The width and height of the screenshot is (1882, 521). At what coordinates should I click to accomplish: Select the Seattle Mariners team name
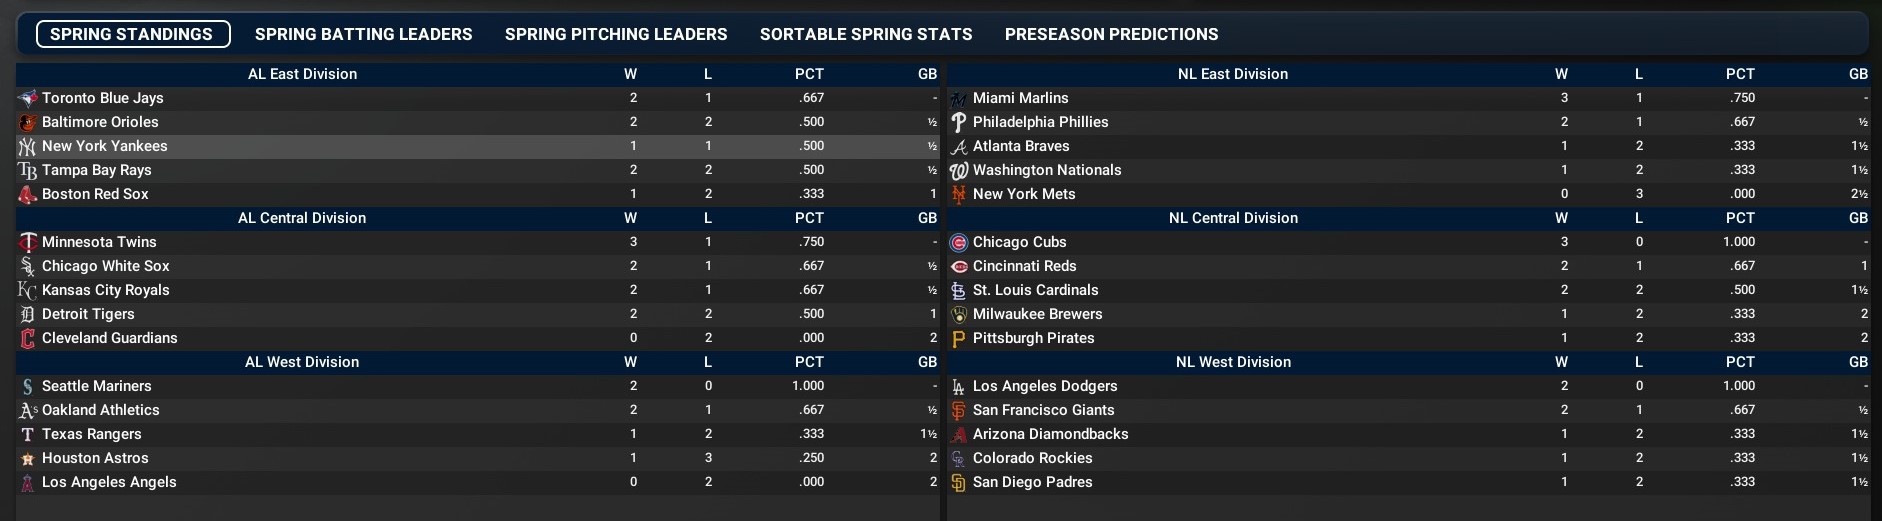point(97,386)
